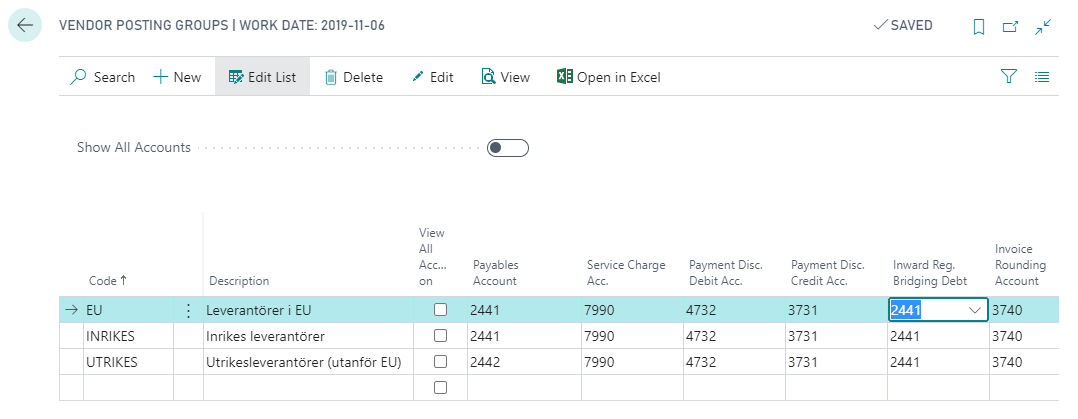Open page in new window icon
Viewport: 1078px width, 419px height.
(x=1010, y=27)
